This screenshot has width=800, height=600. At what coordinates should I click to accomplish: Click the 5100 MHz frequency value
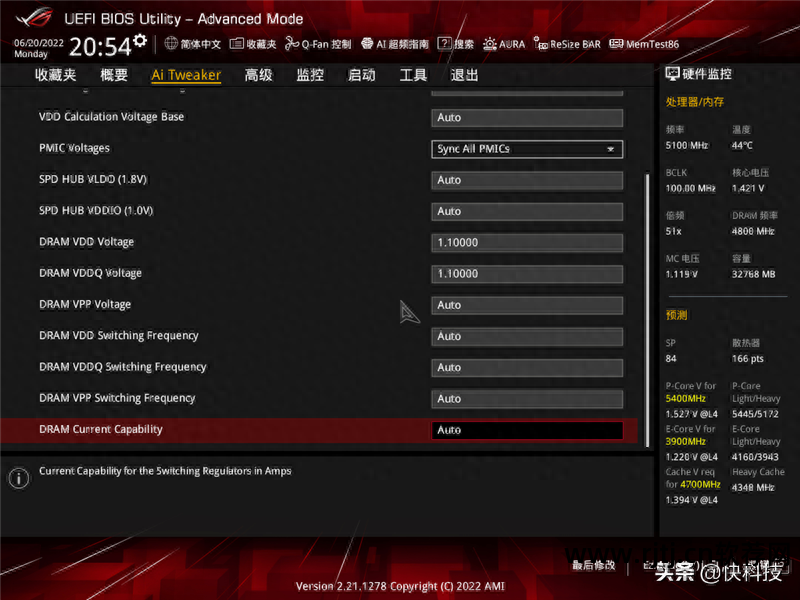(687, 145)
